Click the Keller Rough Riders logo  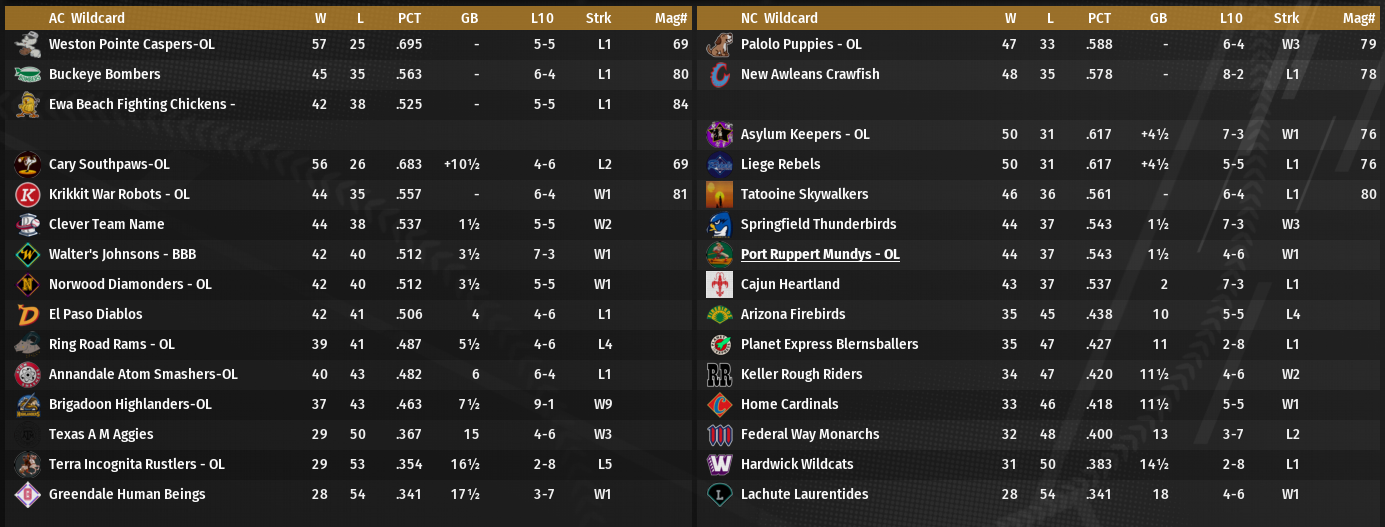point(719,374)
